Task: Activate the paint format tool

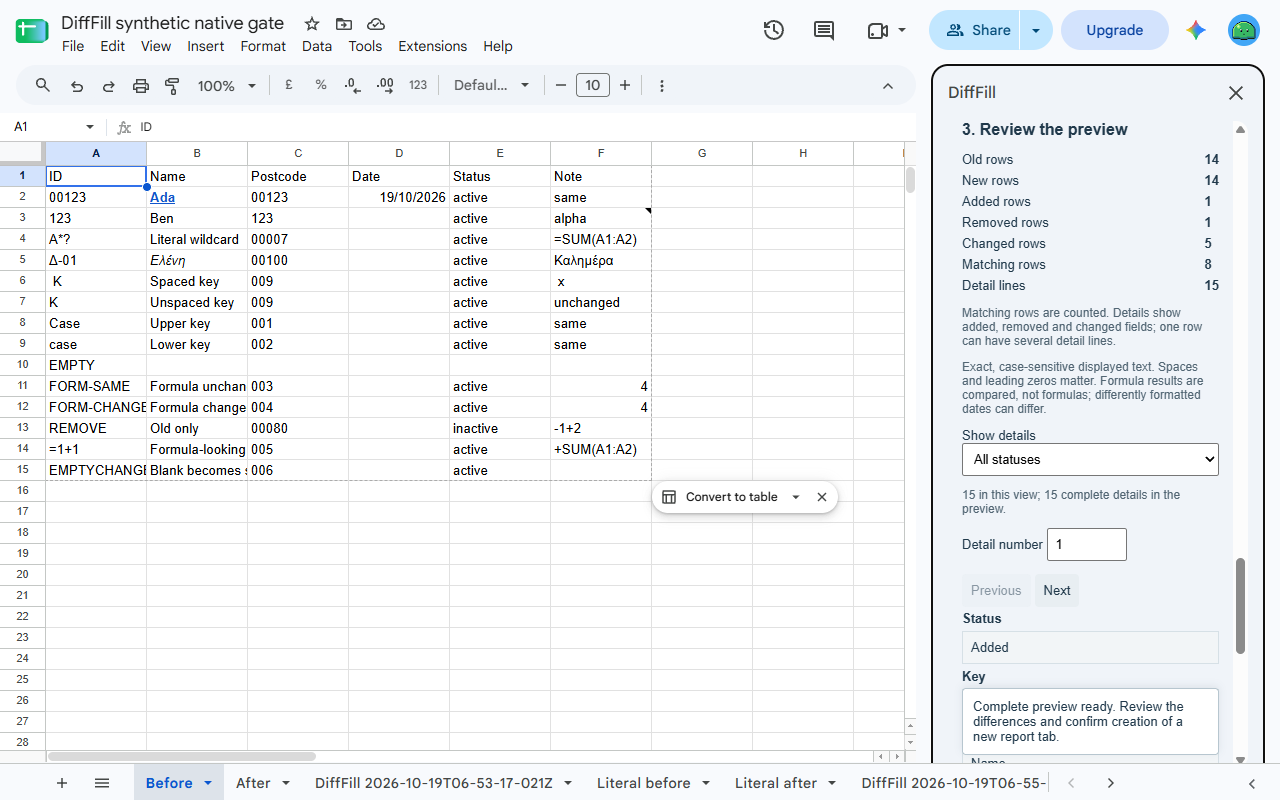Action: [x=172, y=86]
